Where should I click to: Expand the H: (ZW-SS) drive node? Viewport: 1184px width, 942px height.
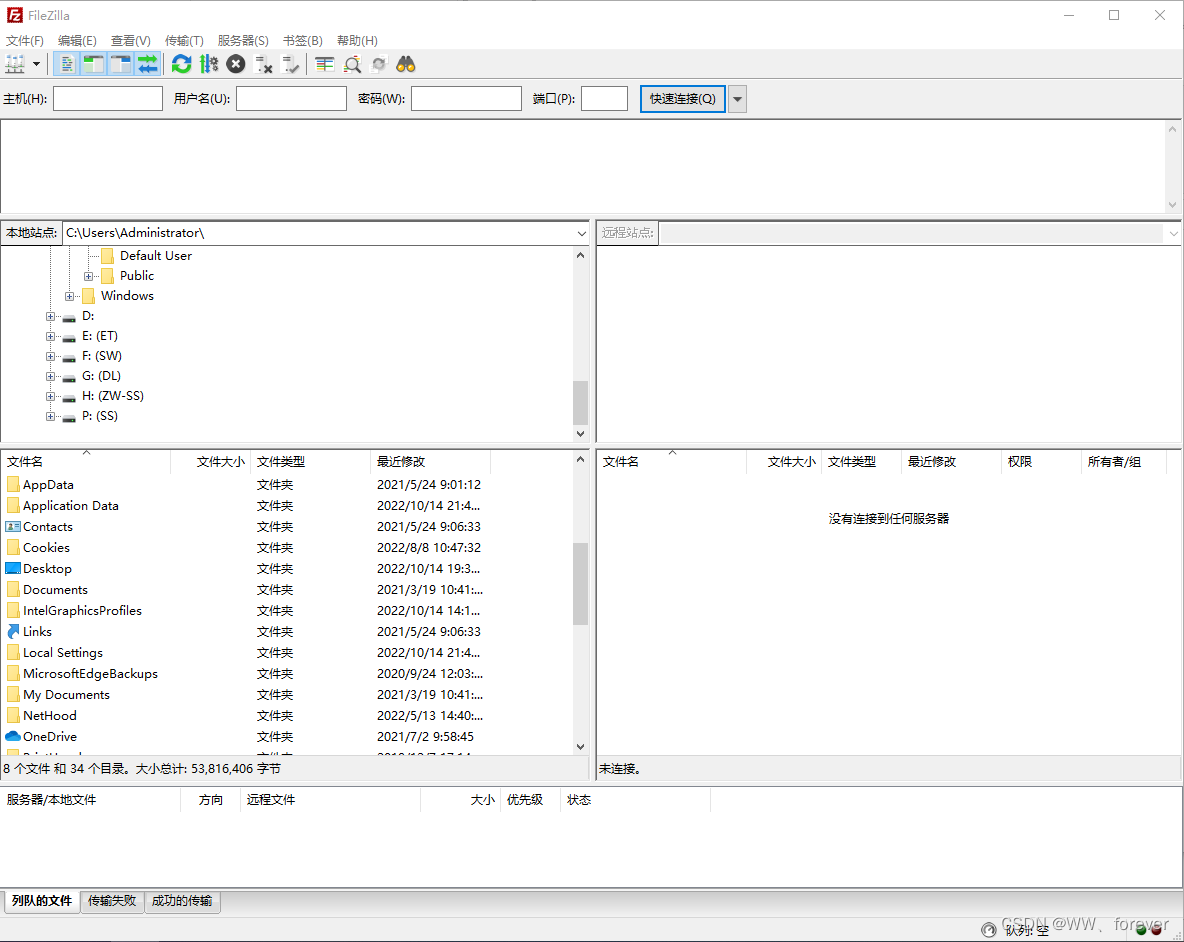[x=50, y=396]
